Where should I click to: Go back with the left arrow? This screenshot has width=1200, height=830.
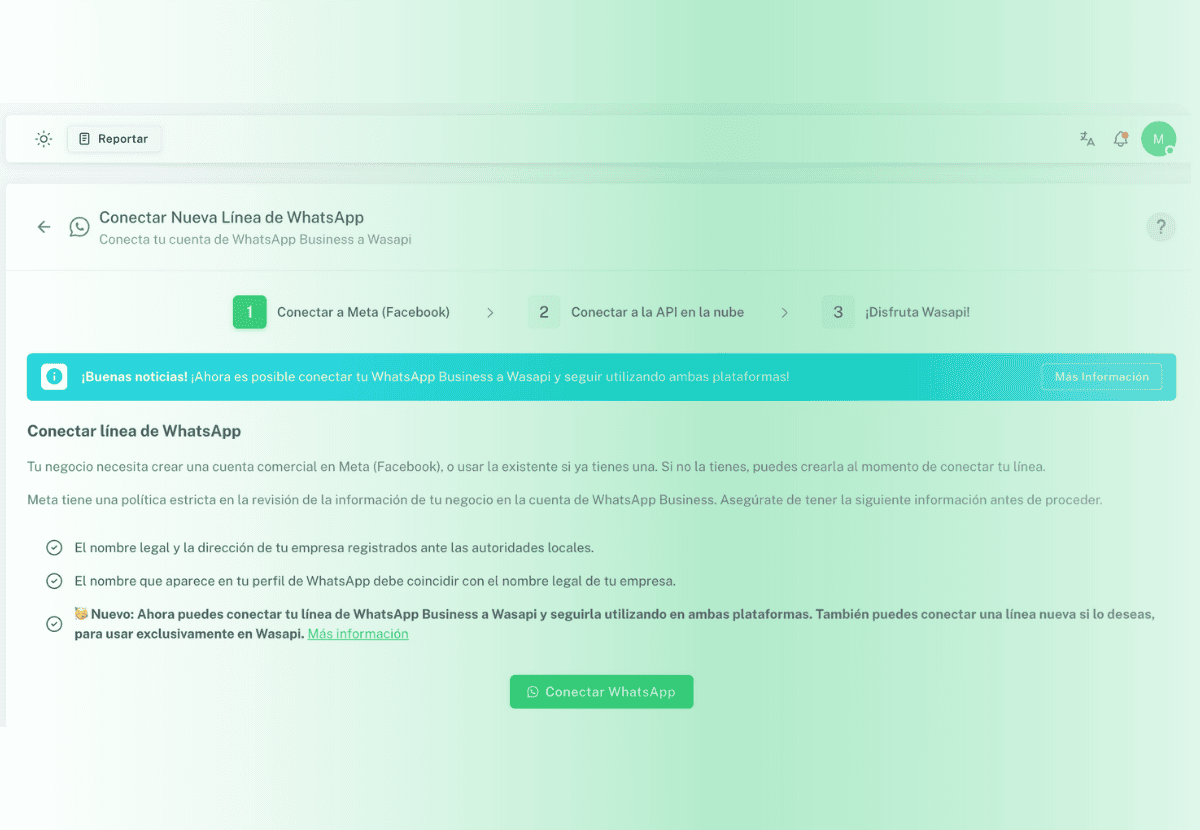coord(44,227)
